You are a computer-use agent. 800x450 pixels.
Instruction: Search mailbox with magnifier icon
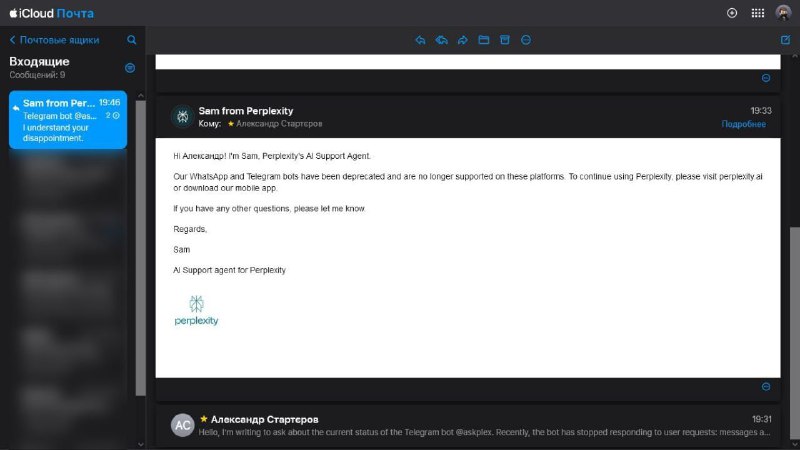point(132,40)
